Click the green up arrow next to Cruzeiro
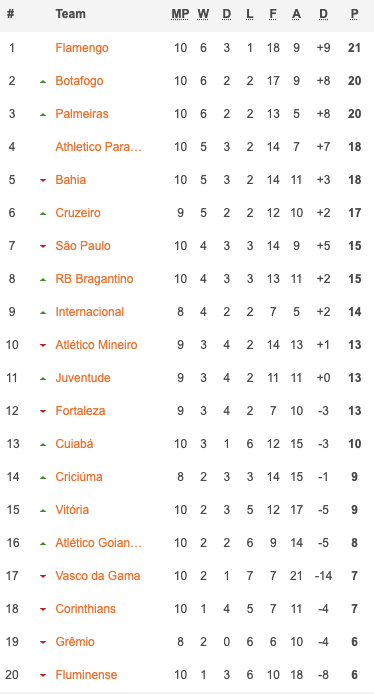 coord(43,213)
